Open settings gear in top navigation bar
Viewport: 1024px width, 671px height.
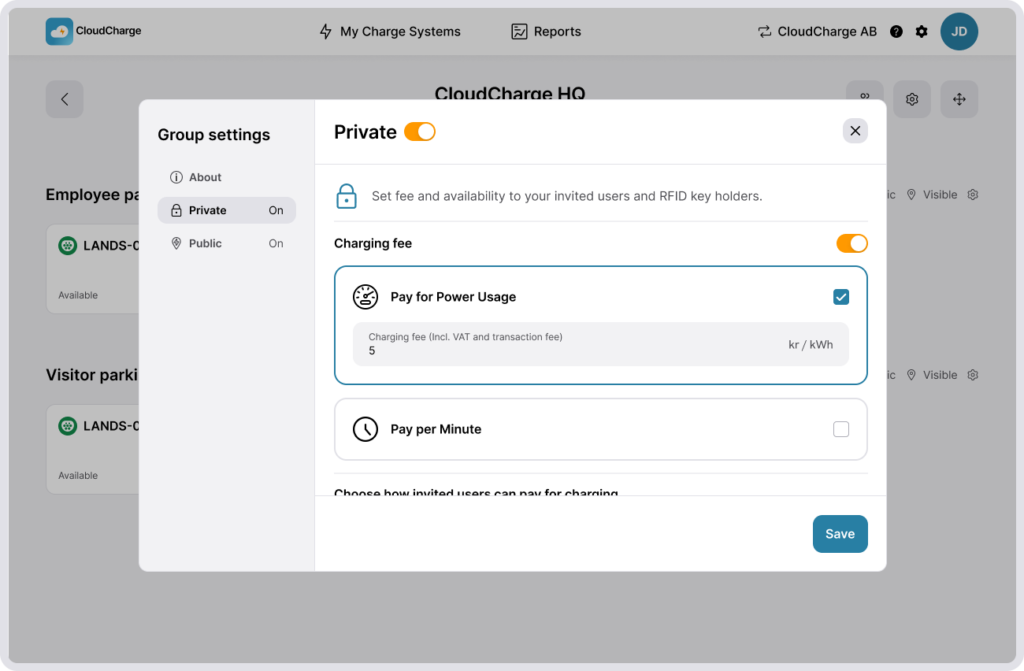(921, 31)
